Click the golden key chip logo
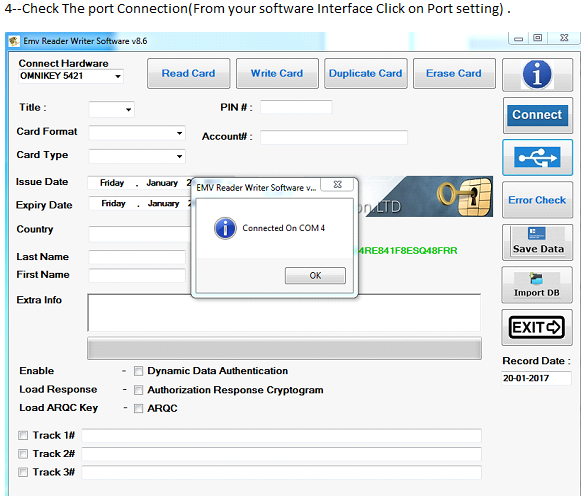 click(x=465, y=196)
